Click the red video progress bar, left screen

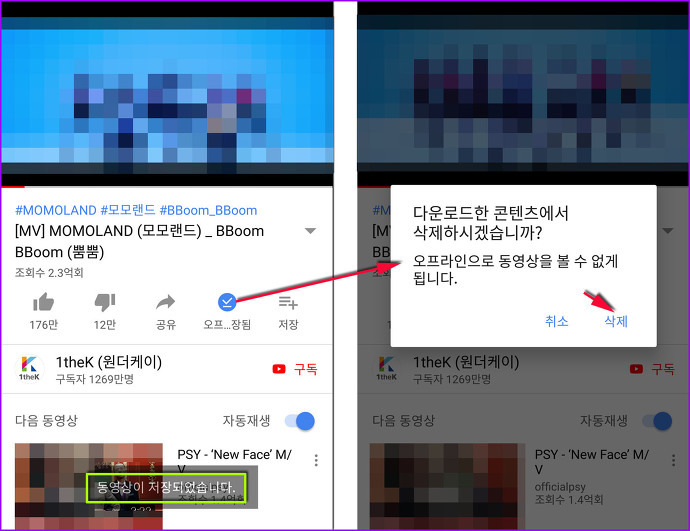[13, 187]
